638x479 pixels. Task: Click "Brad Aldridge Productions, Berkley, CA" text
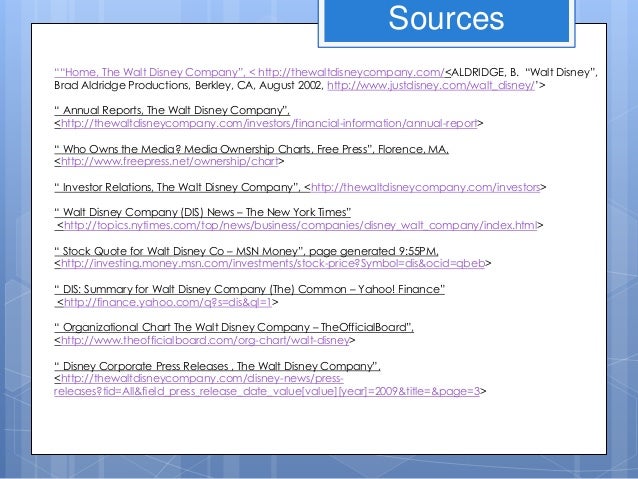point(155,85)
